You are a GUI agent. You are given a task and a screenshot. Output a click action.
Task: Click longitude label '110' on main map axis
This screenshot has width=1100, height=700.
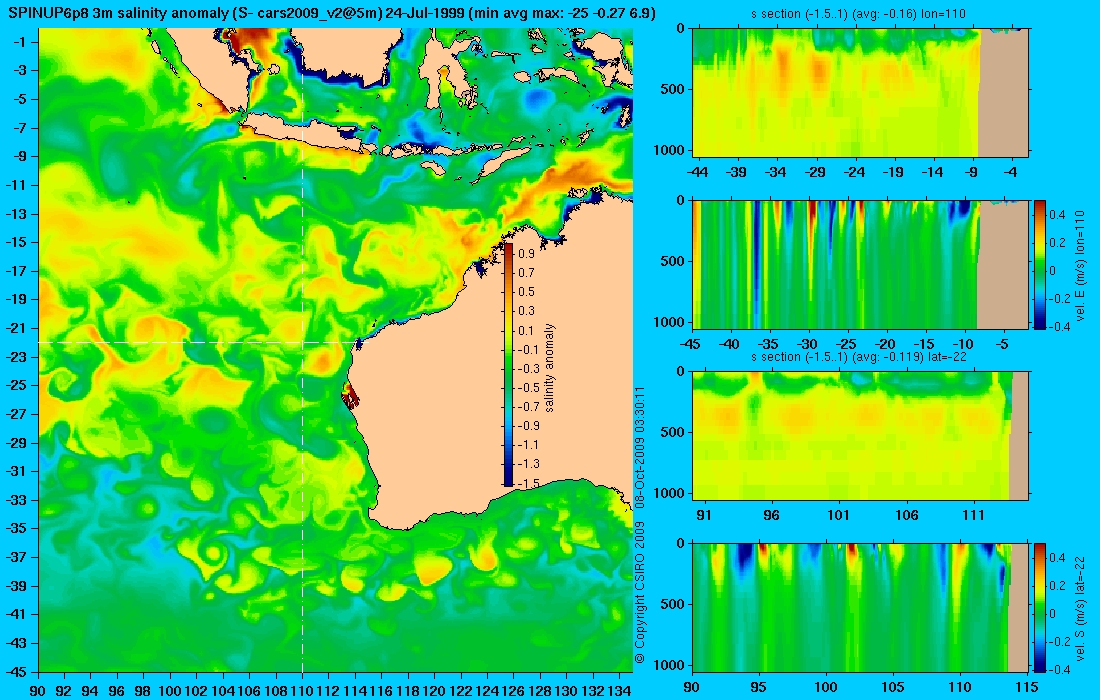(302, 691)
